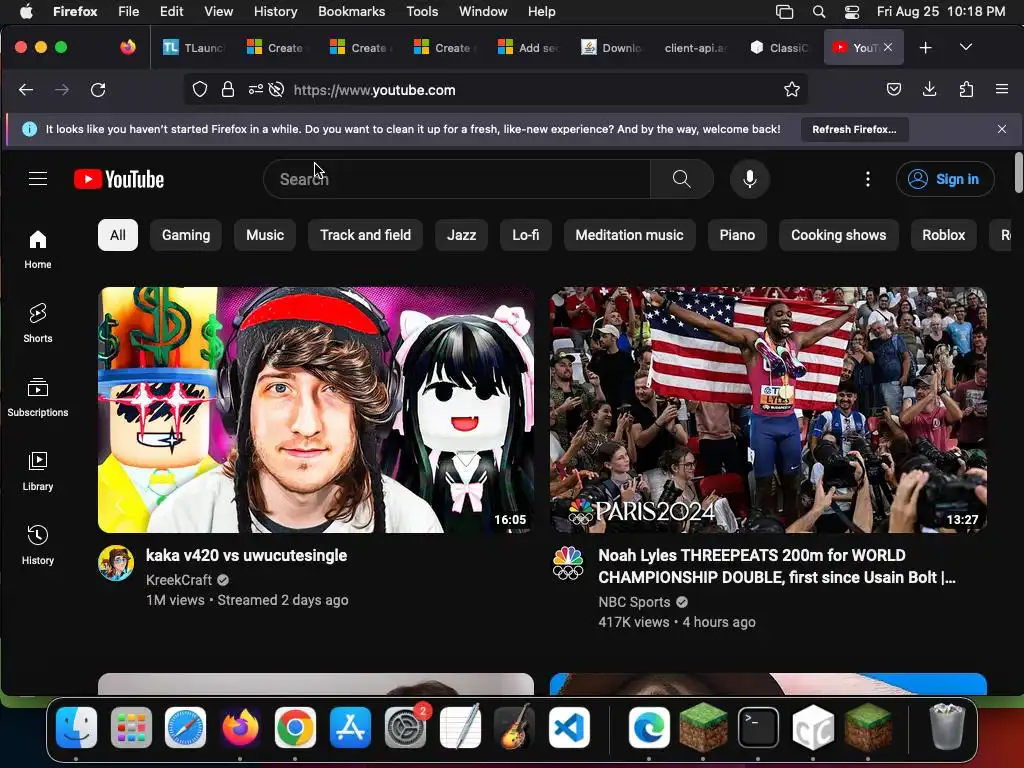Open Shorts from the sidebar
Image resolution: width=1024 pixels, height=768 pixels.
click(38, 323)
